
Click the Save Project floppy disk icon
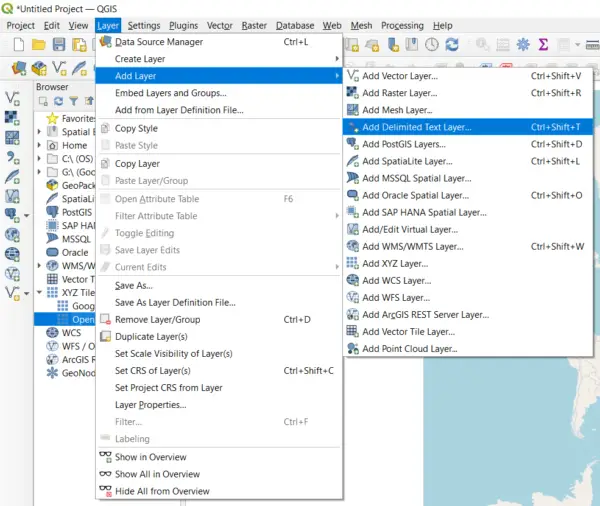[x=59, y=44]
